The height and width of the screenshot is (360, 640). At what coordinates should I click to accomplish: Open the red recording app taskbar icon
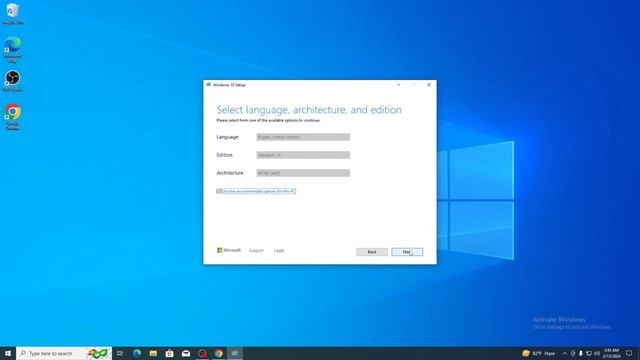tap(202, 353)
